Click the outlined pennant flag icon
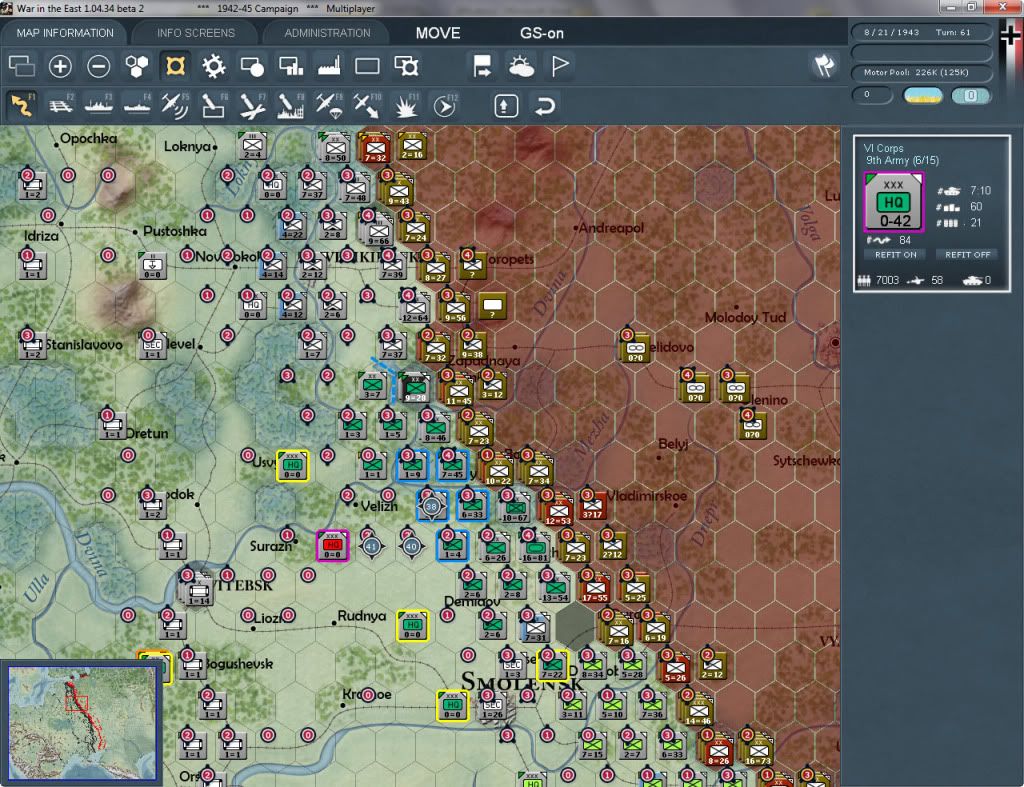This screenshot has height=787, width=1024. (560, 66)
